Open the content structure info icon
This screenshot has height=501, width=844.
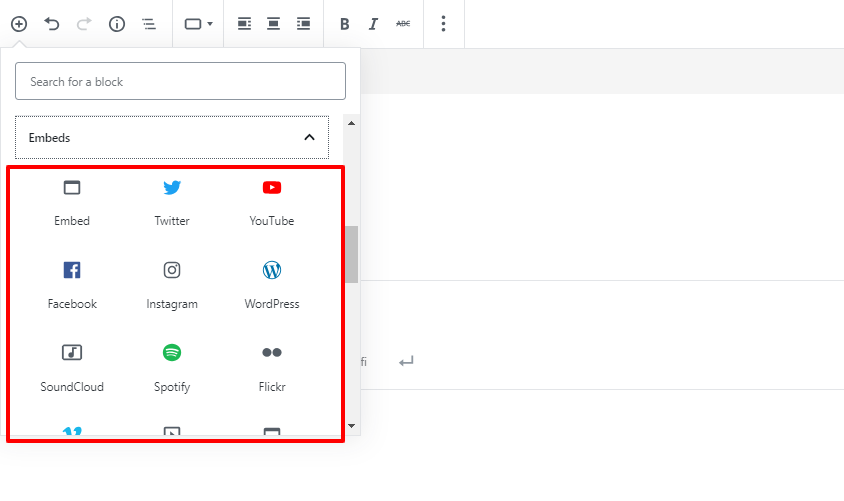117,24
